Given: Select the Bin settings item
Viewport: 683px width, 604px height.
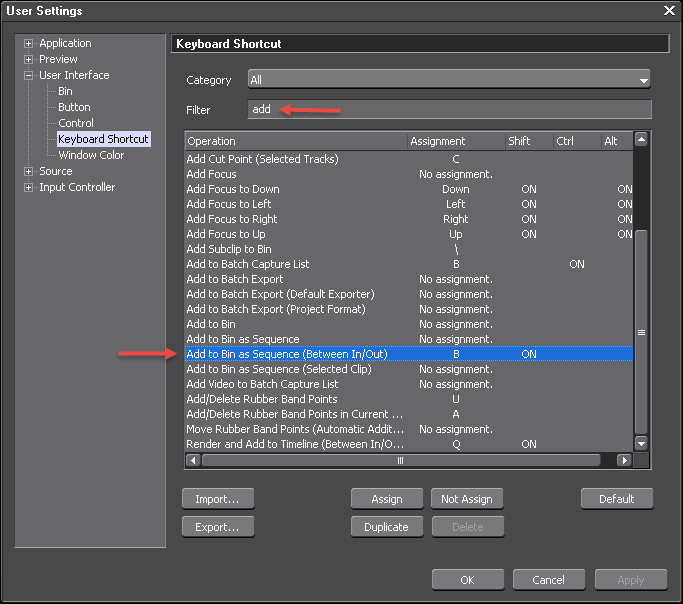Looking at the screenshot, I should [65, 91].
